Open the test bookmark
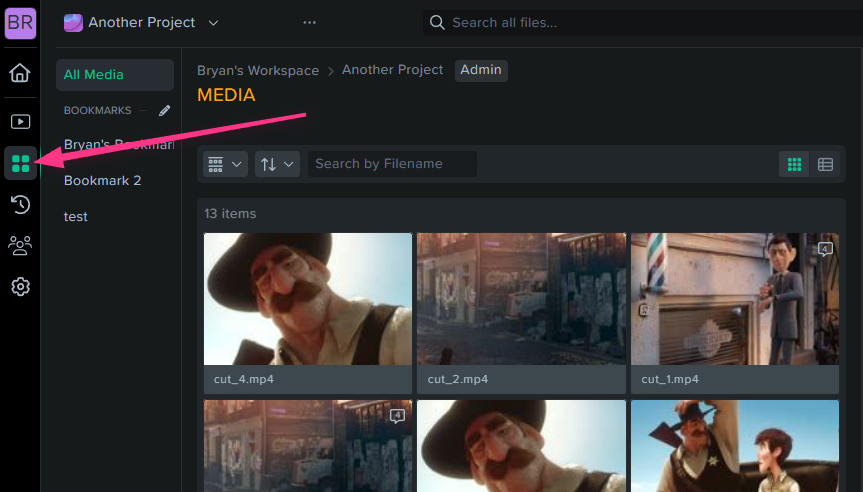The height and width of the screenshot is (492, 863). (75, 217)
